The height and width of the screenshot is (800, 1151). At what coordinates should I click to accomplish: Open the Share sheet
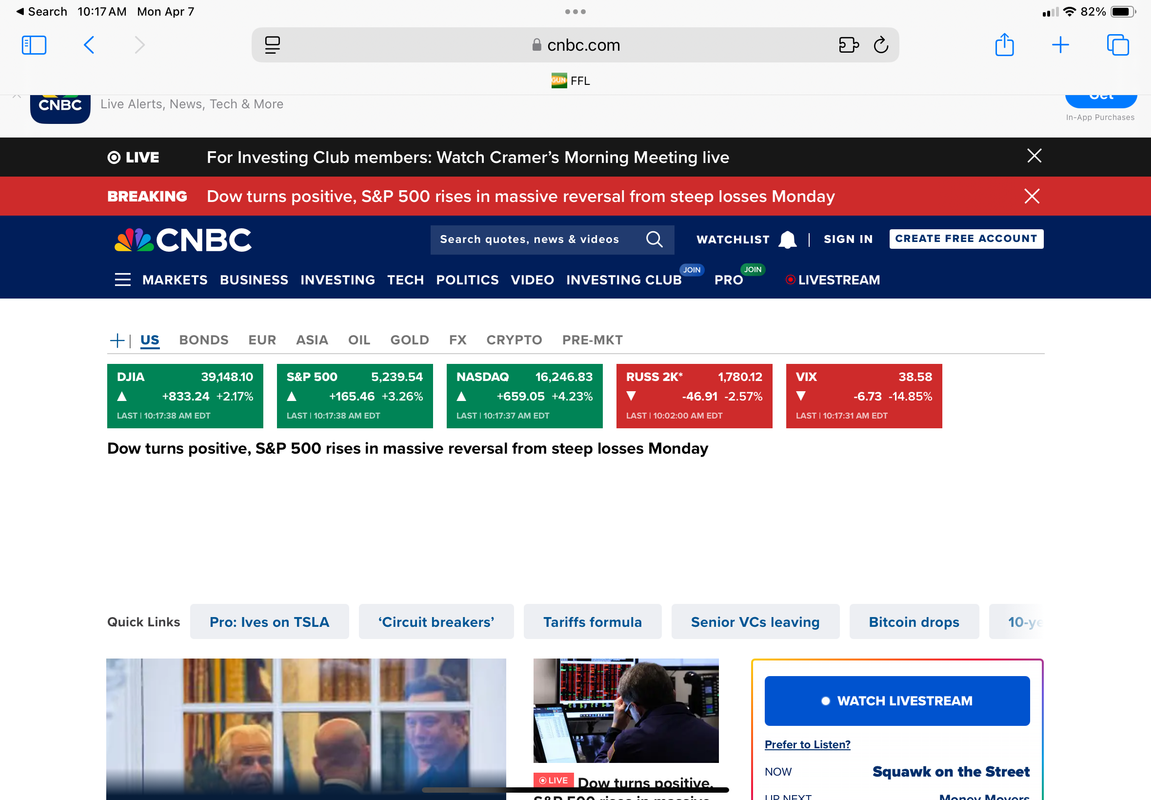tap(1004, 45)
